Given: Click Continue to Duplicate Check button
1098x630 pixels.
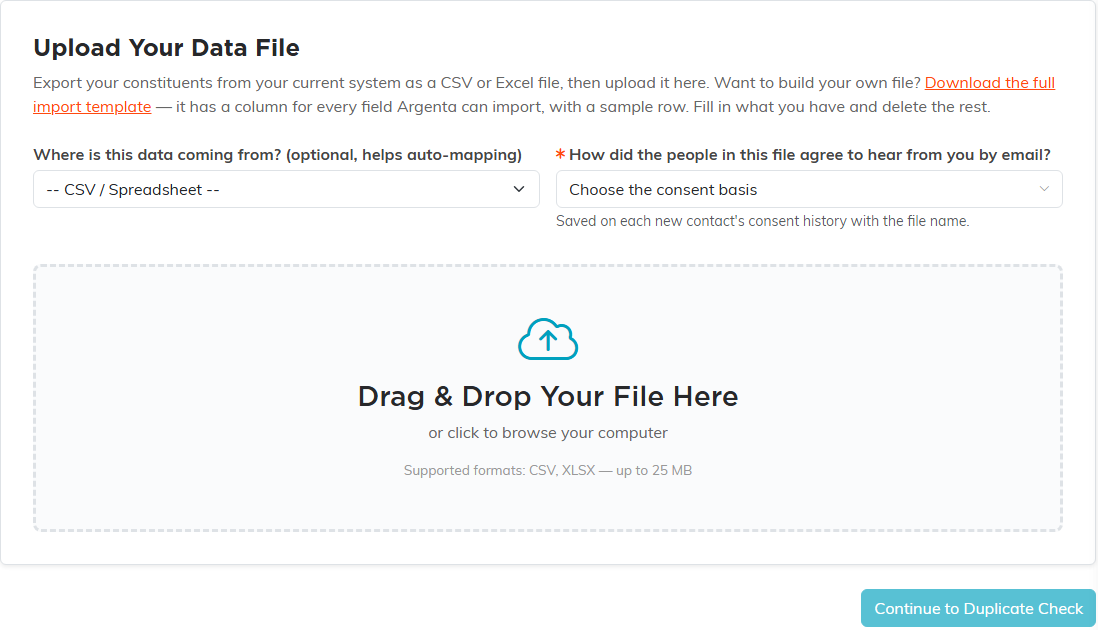Looking at the screenshot, I should pos(978,608).
